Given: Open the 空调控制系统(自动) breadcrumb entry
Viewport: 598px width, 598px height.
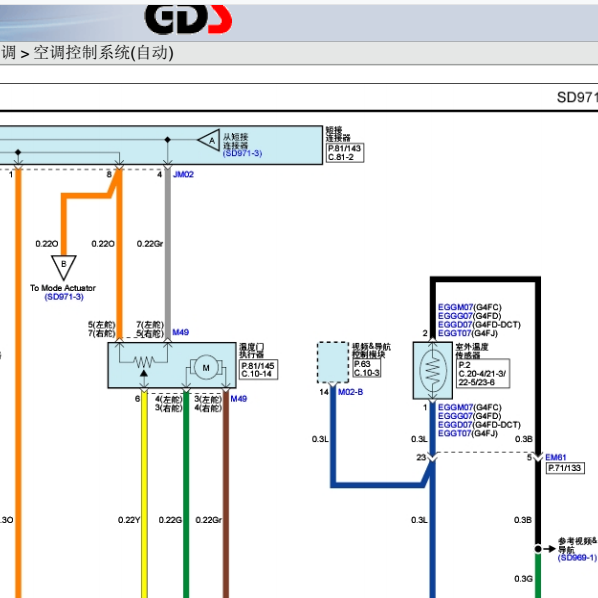Looking at the screenshot, I should [103, 53].
